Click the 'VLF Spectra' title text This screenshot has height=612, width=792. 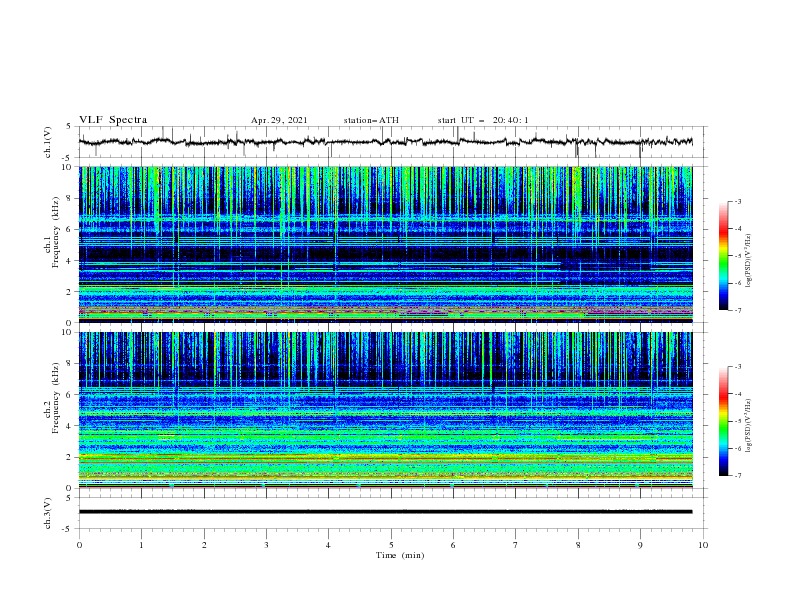(113, 120)
